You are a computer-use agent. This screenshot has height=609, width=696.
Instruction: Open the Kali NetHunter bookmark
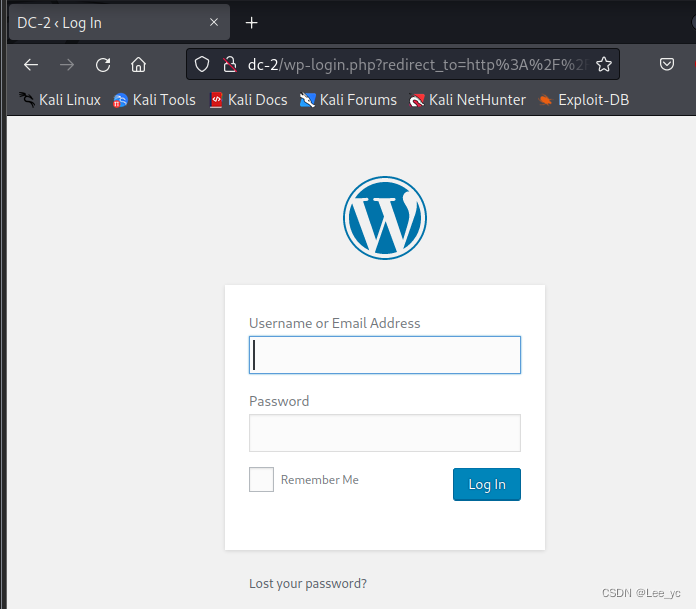click(467, 100)
